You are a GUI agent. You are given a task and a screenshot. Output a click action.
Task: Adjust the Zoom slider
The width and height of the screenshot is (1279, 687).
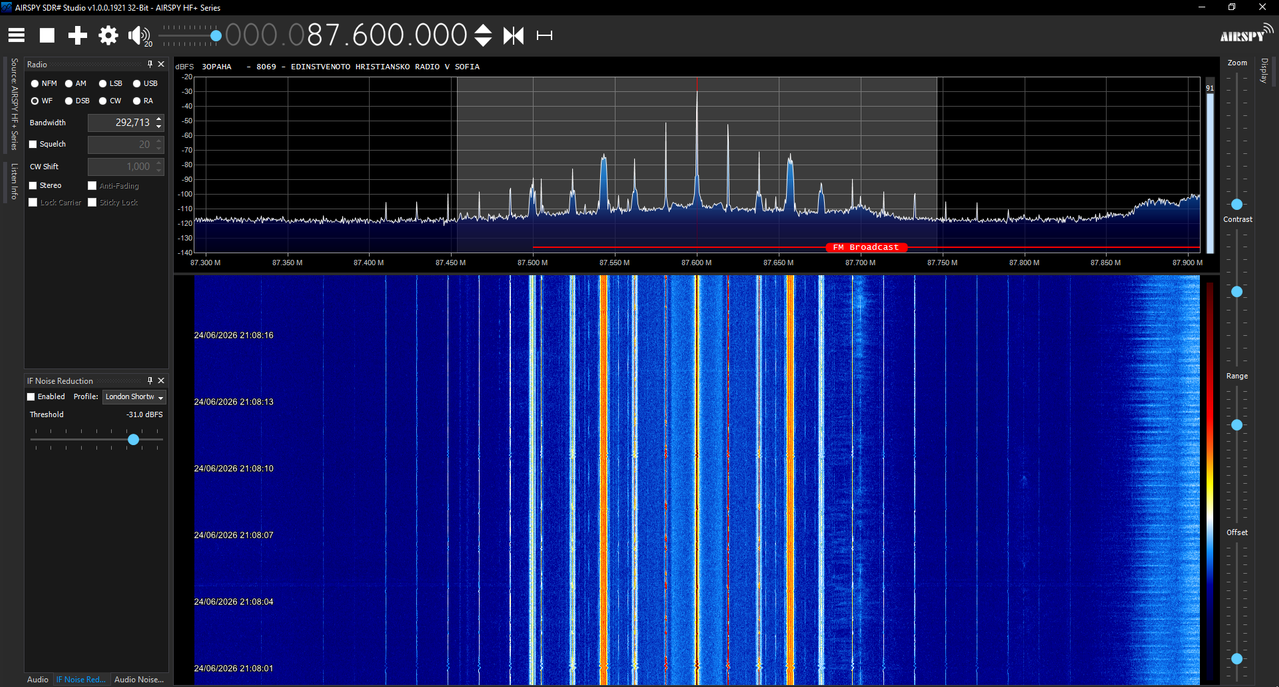pos(1237,204)
